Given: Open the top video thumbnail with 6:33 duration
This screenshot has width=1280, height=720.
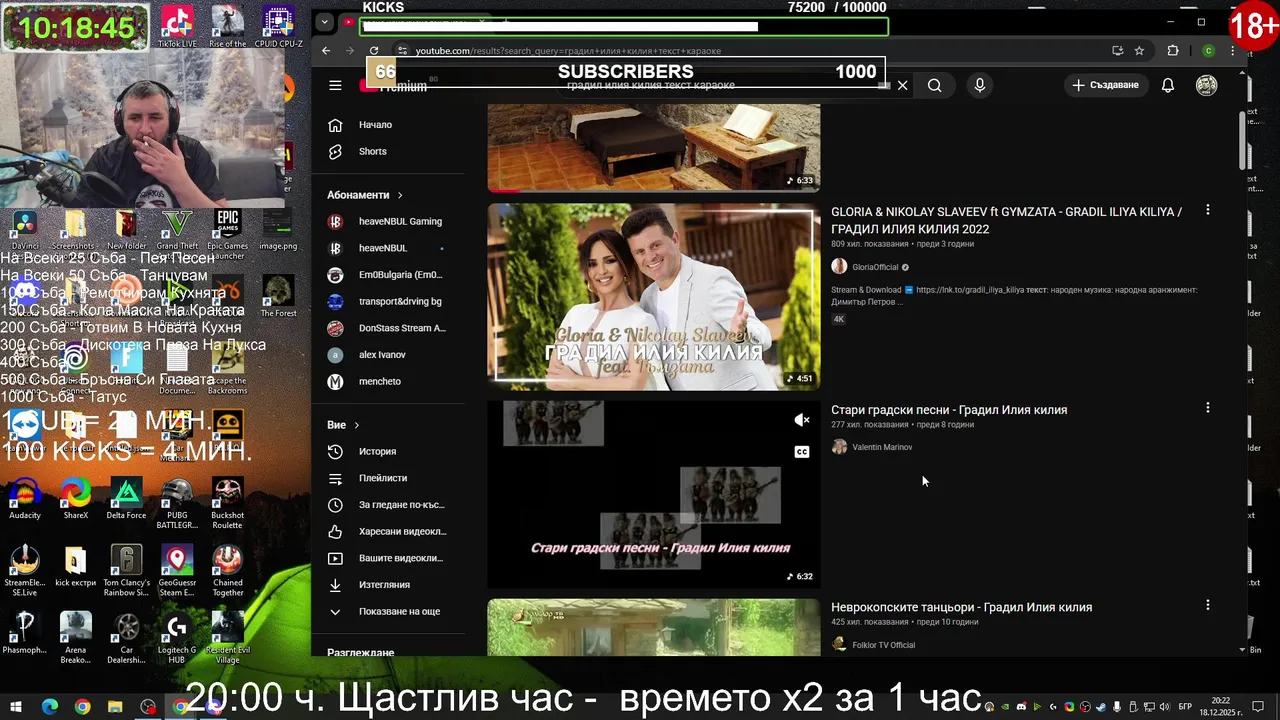Looking at the screenshot, I should (654, 147).
